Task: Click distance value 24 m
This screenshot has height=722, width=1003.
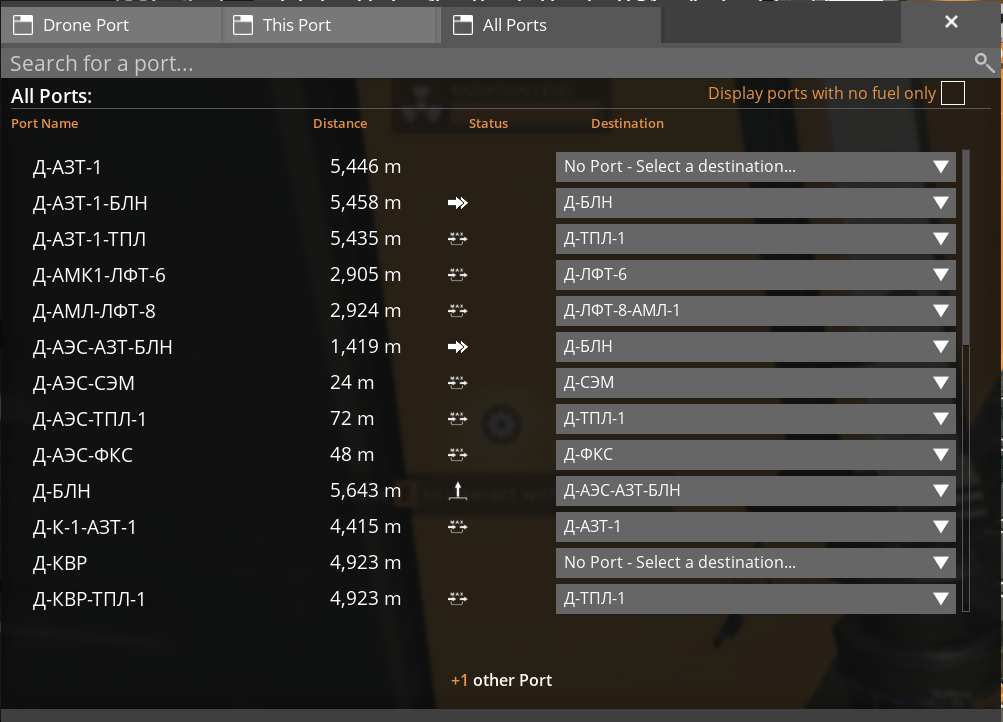Action: coord(352,382)
